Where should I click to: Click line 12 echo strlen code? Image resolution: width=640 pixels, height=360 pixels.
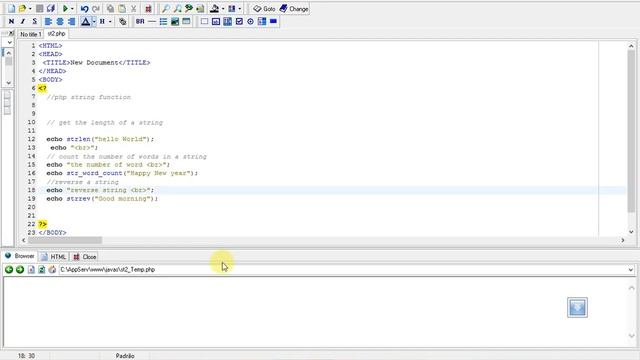click(x=100, y=139)
